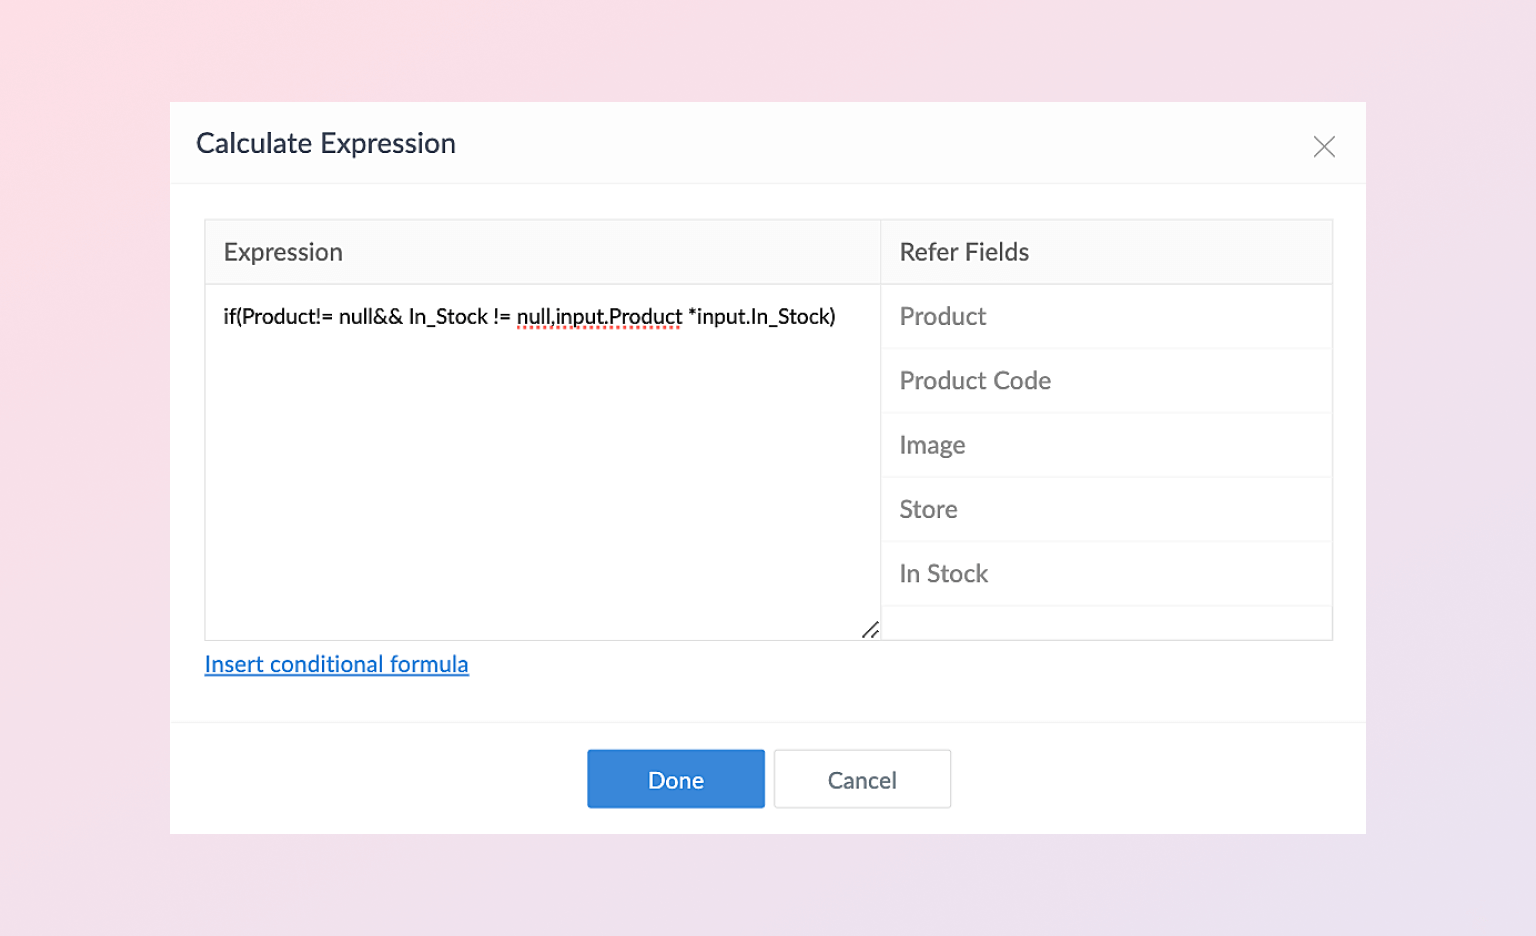
Task: Open the Insert conditional formula link
Action: [336, 664]
